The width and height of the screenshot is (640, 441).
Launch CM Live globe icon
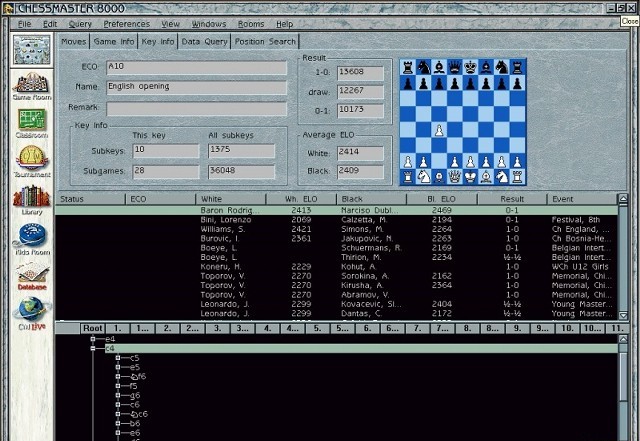[33, 315]
